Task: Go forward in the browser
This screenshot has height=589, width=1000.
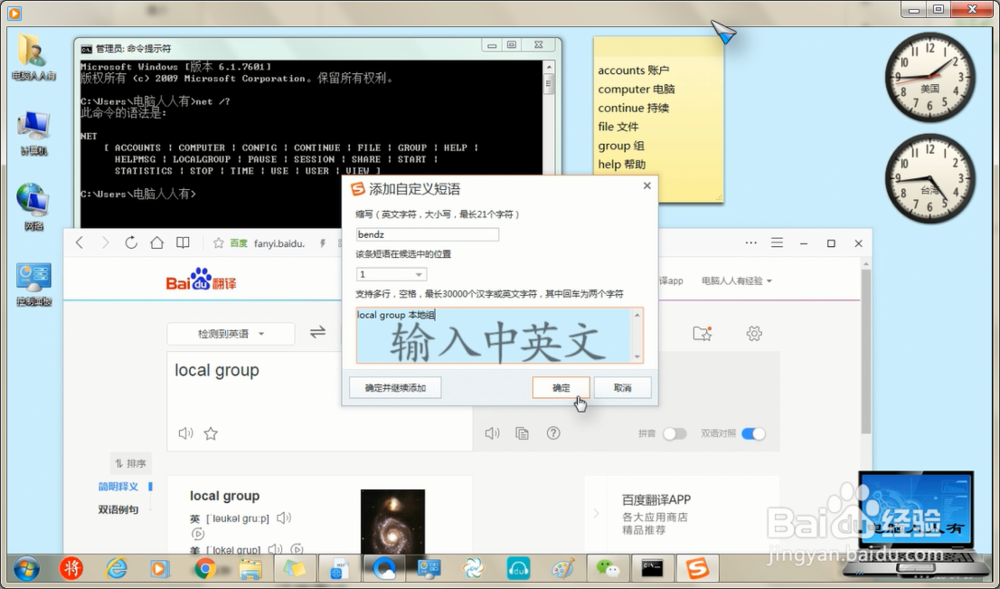Action: tap(105, 243)
